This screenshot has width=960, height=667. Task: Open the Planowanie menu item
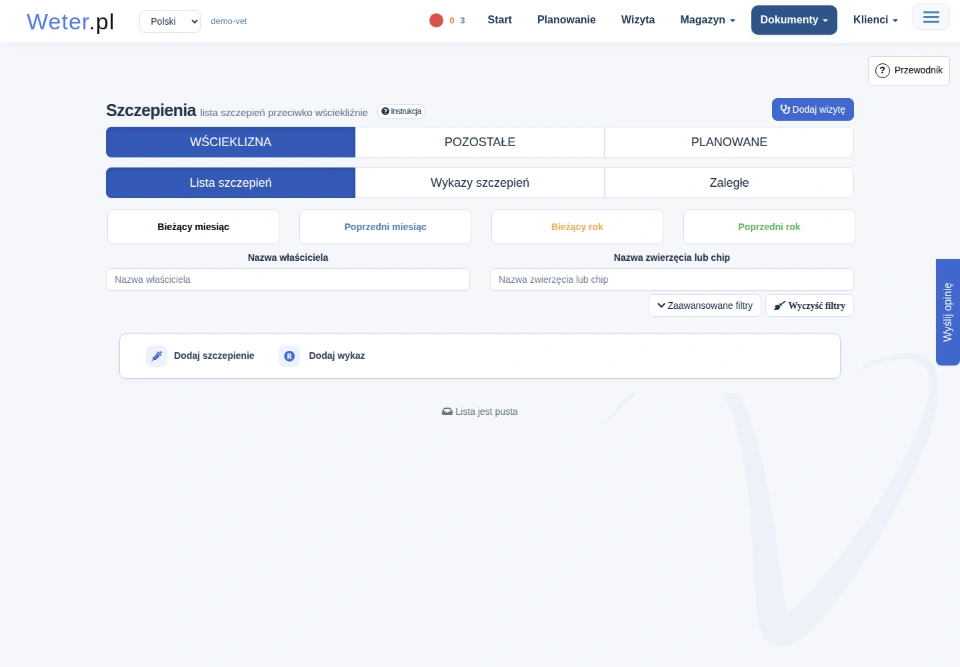[566, 20]
